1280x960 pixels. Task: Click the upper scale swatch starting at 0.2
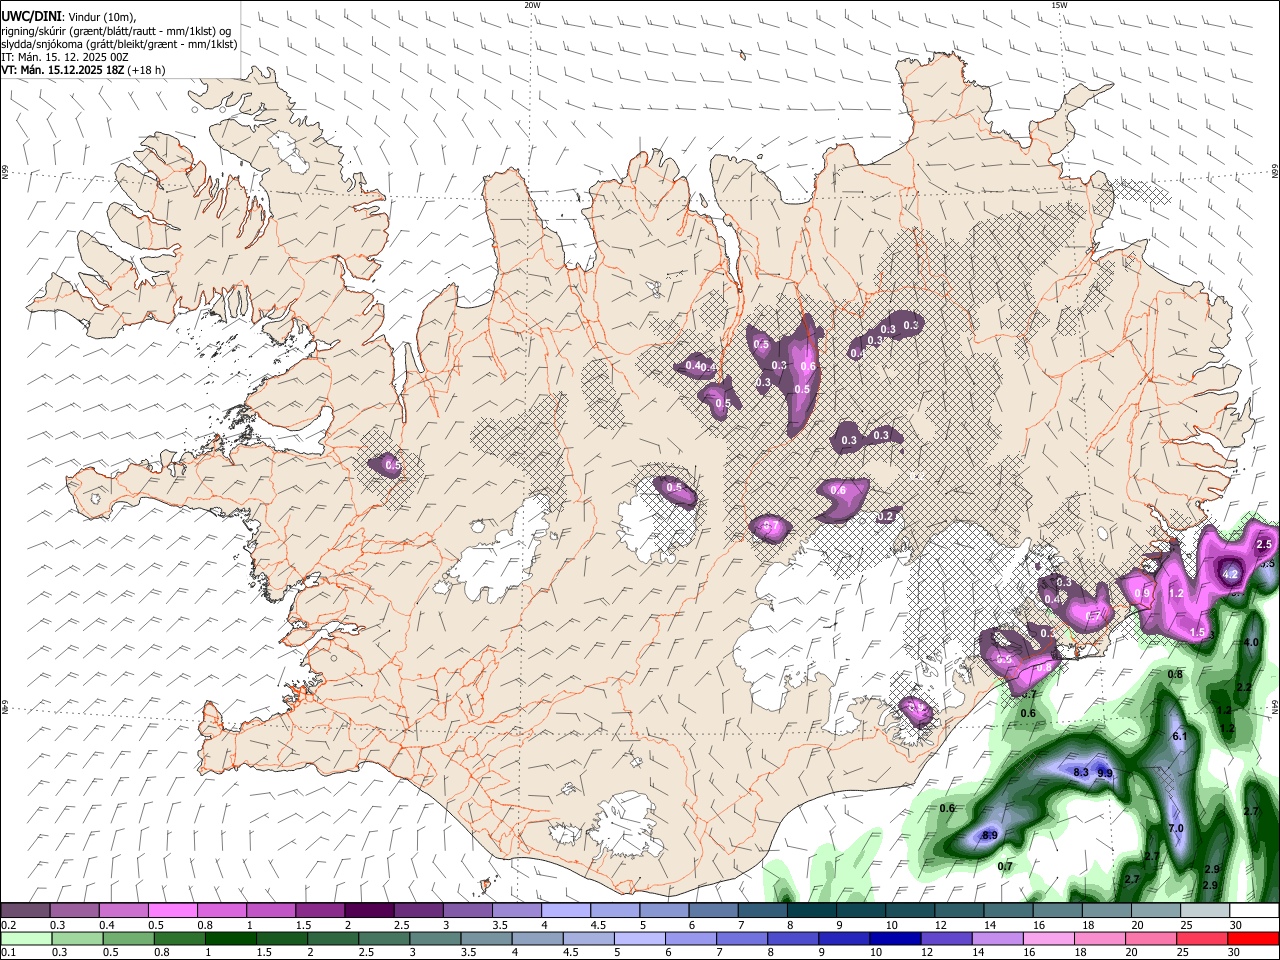26,911
